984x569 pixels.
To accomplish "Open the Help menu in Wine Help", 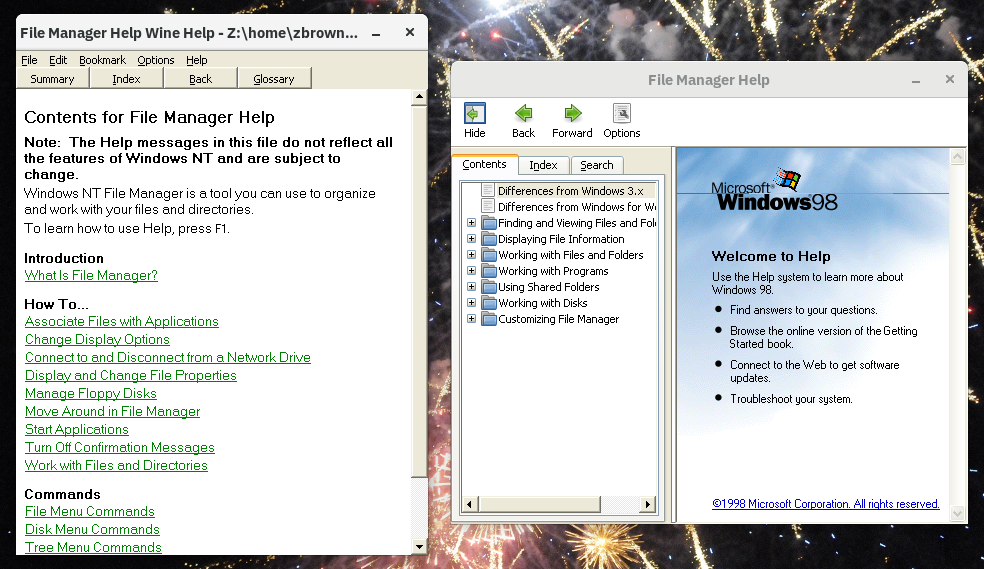I will [196, 60].
